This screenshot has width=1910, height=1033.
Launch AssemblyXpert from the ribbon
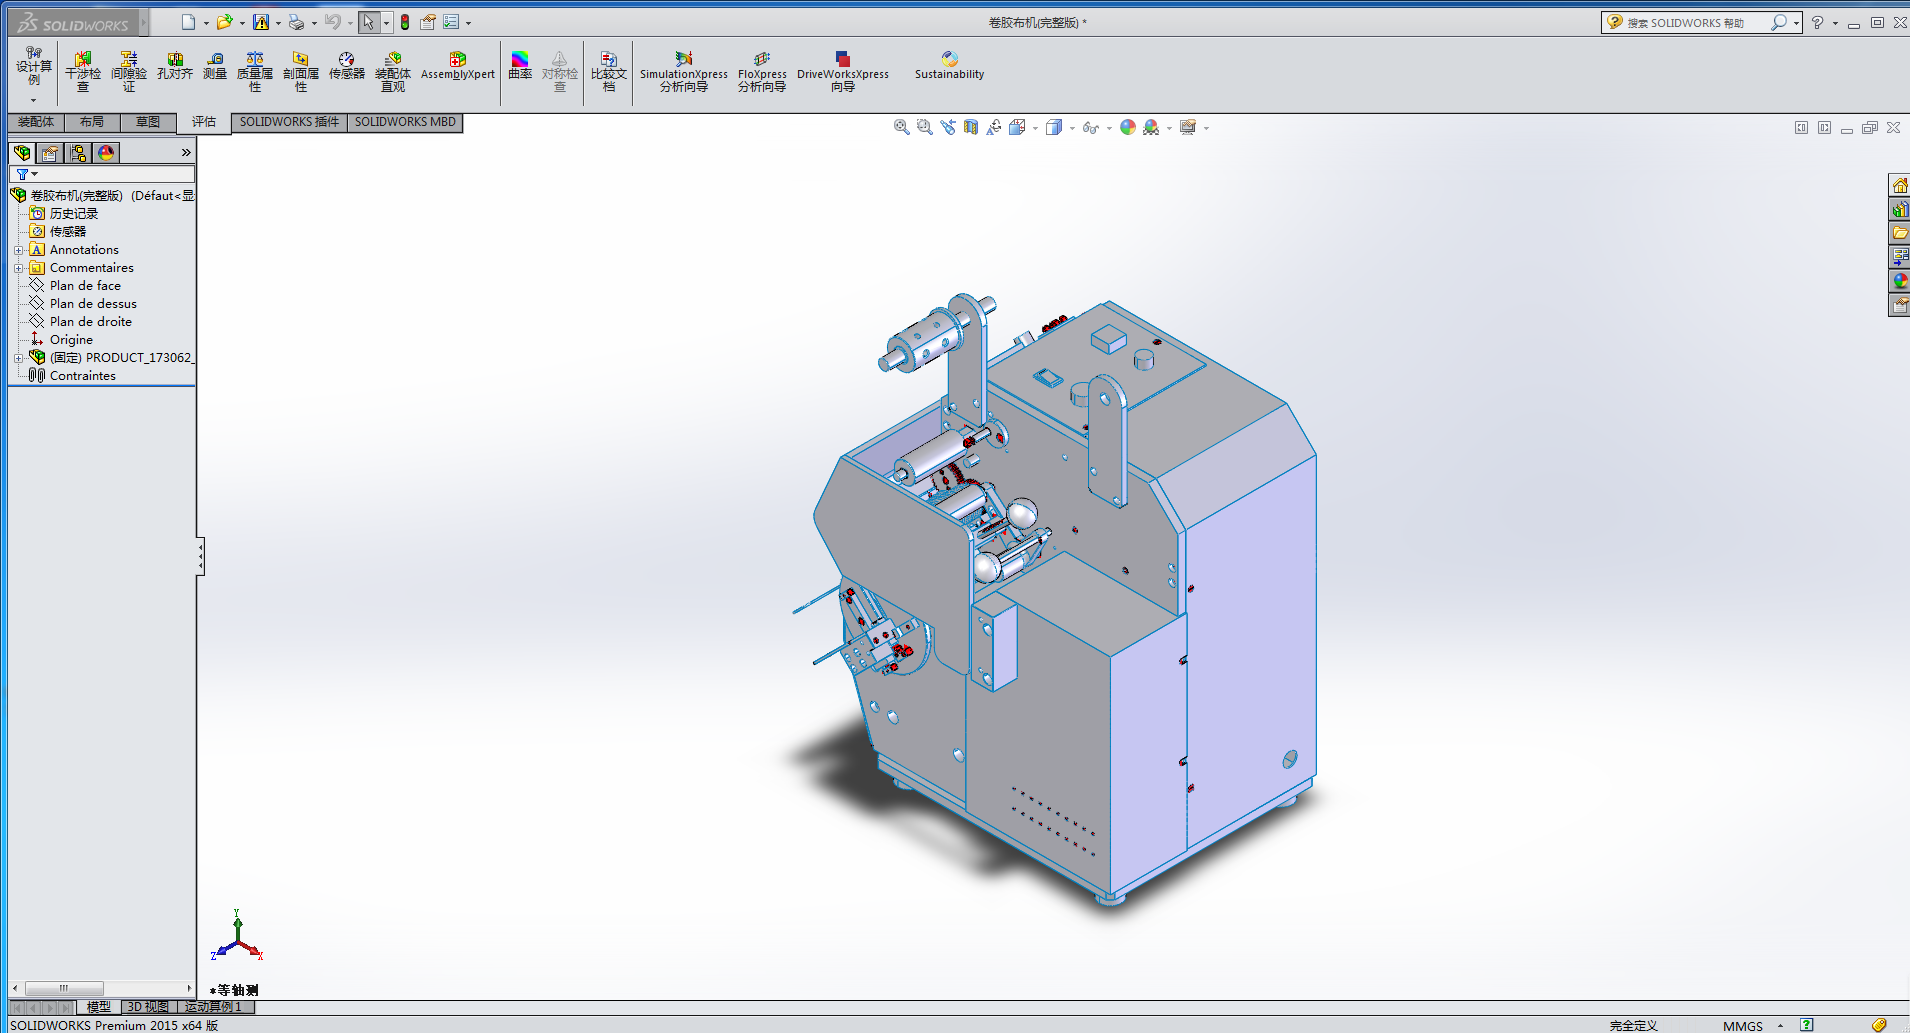pos(457,66)
